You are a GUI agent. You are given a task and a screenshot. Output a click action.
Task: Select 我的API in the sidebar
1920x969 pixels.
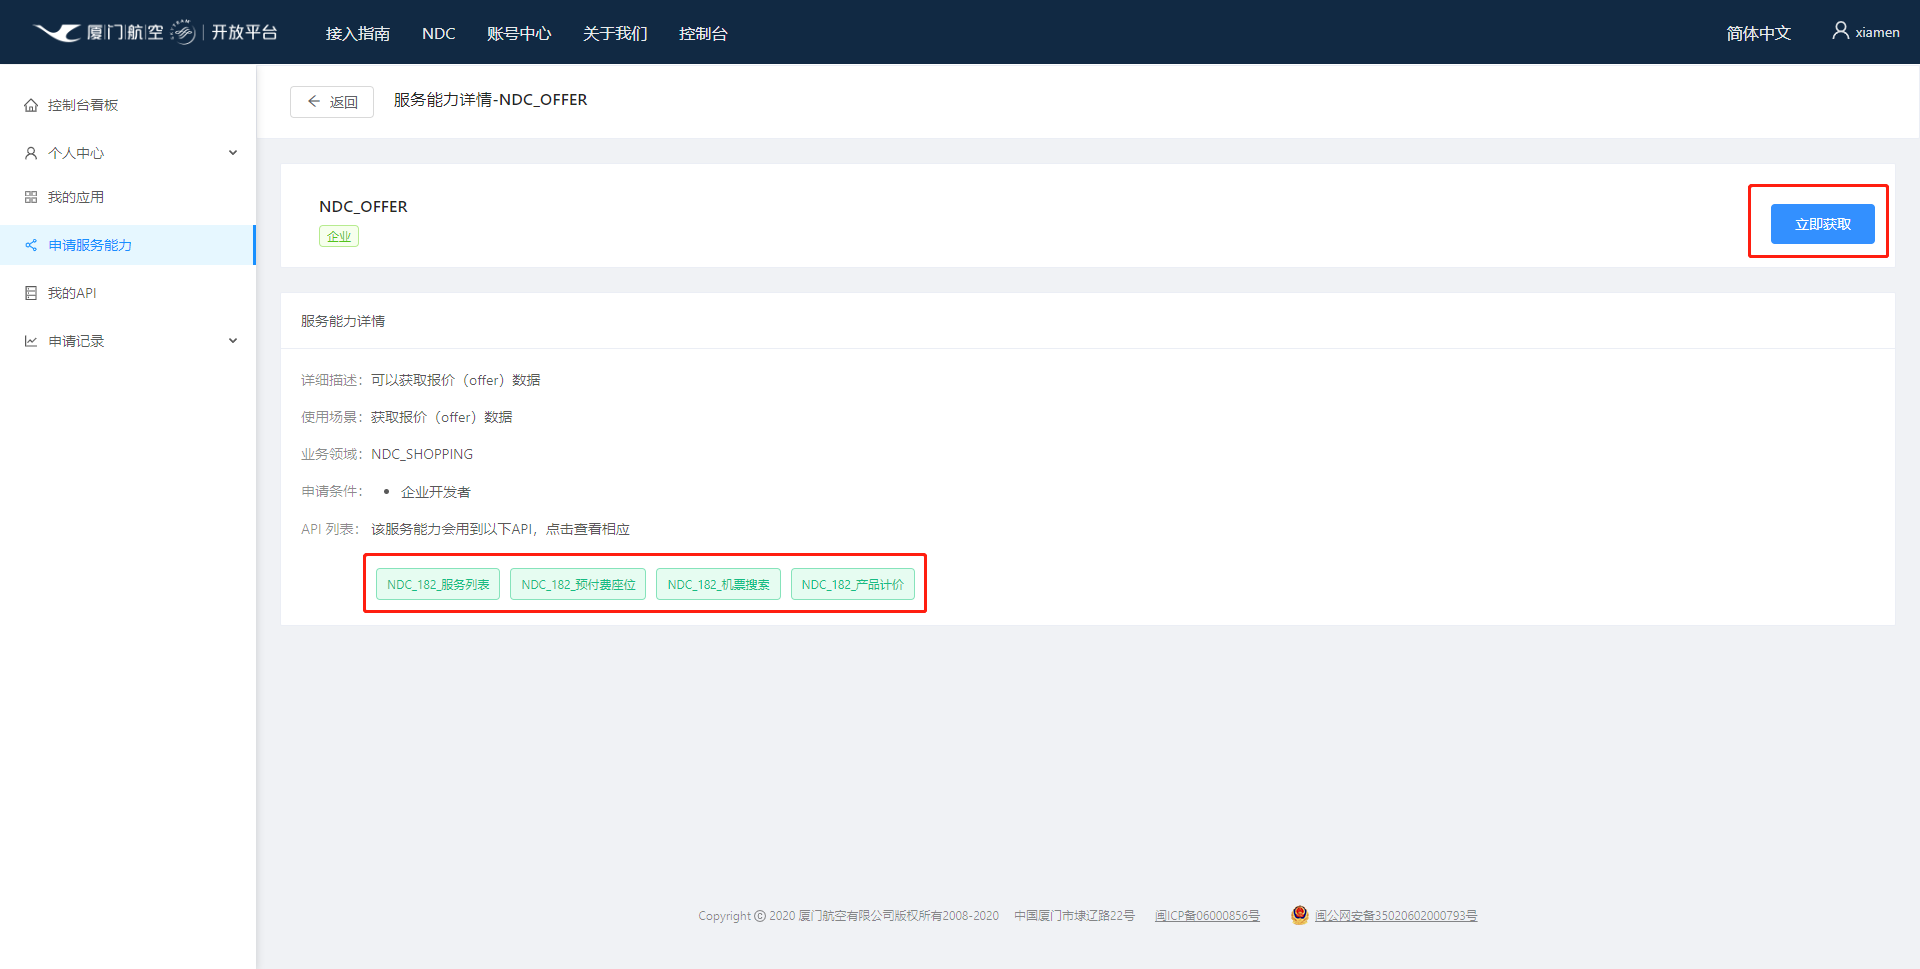(x=128, y=293)
